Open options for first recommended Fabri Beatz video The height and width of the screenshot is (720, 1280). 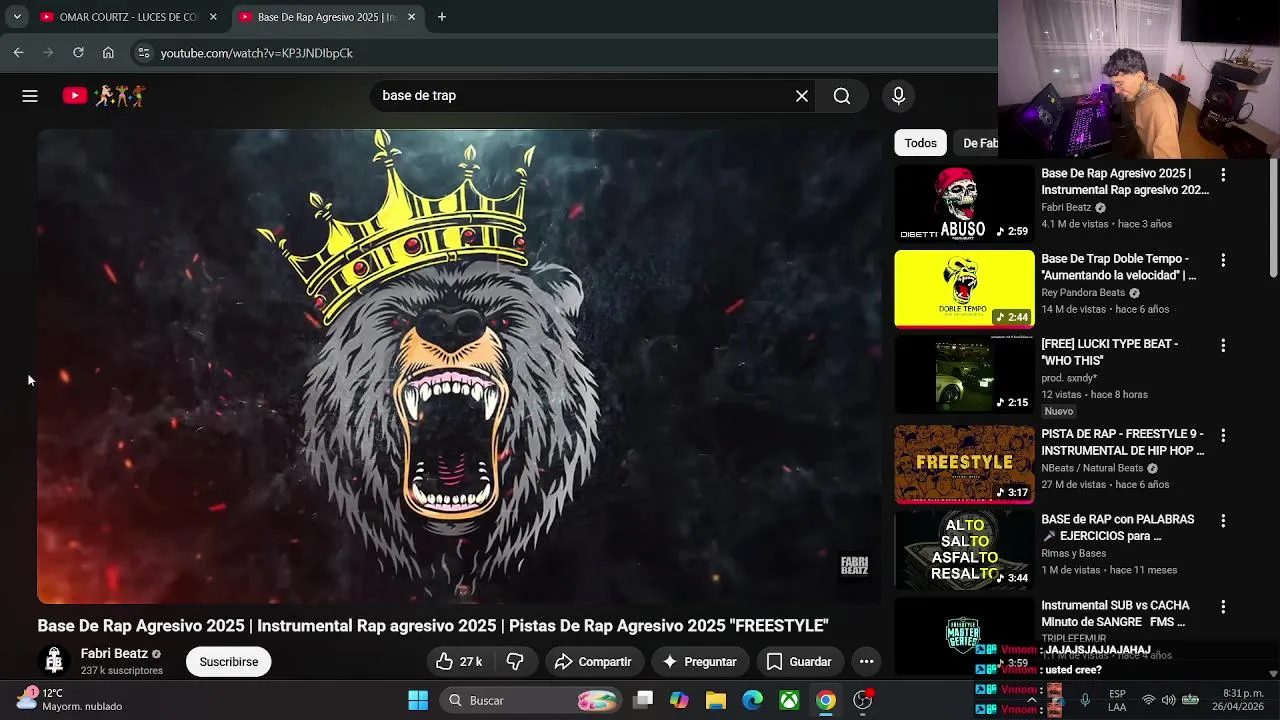coord(1222,175)
